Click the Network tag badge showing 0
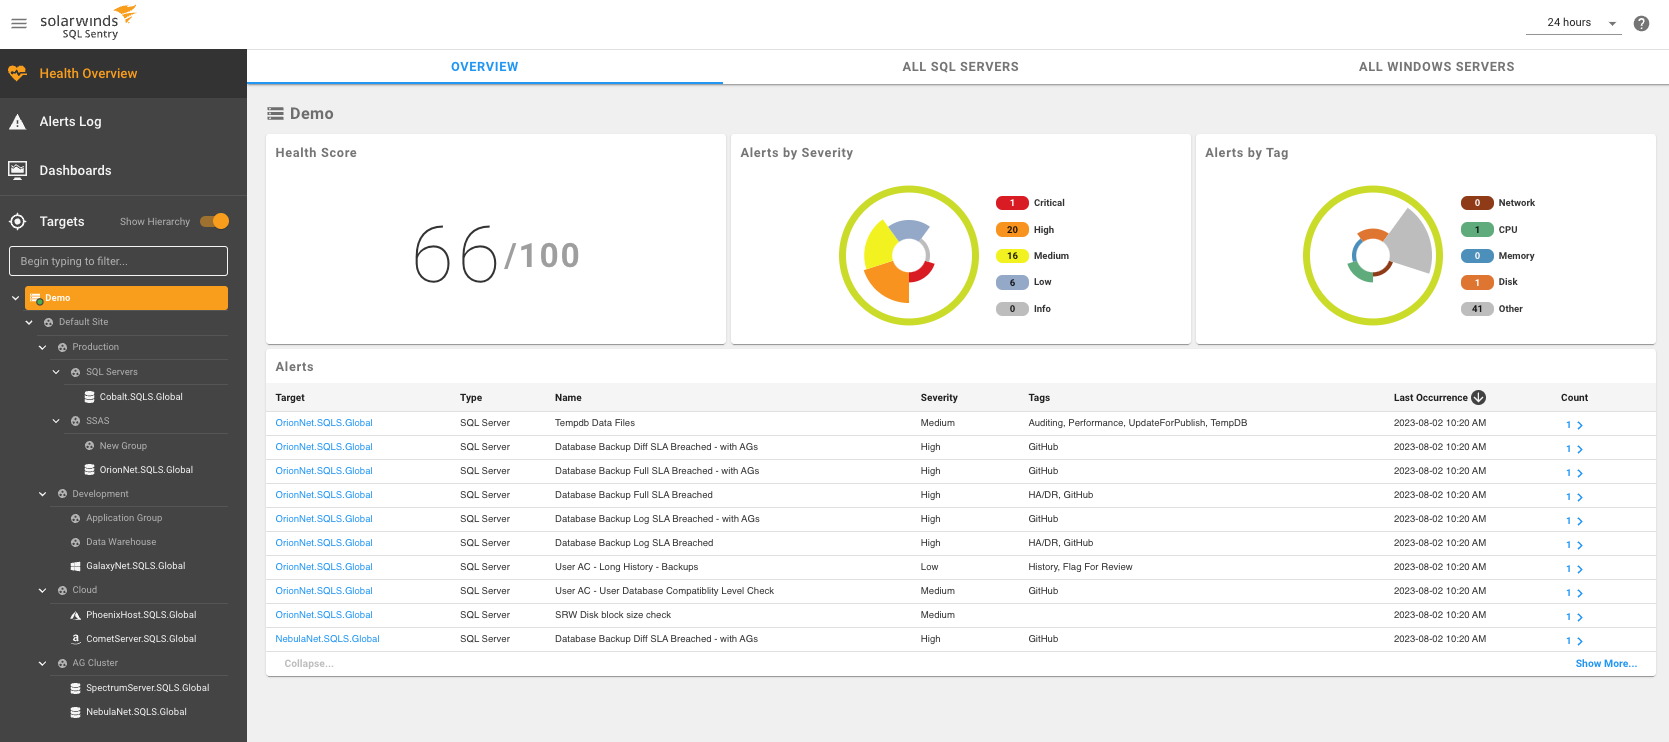The width and height of the screenshot is (1669, 742). (x=1477, y=203)
